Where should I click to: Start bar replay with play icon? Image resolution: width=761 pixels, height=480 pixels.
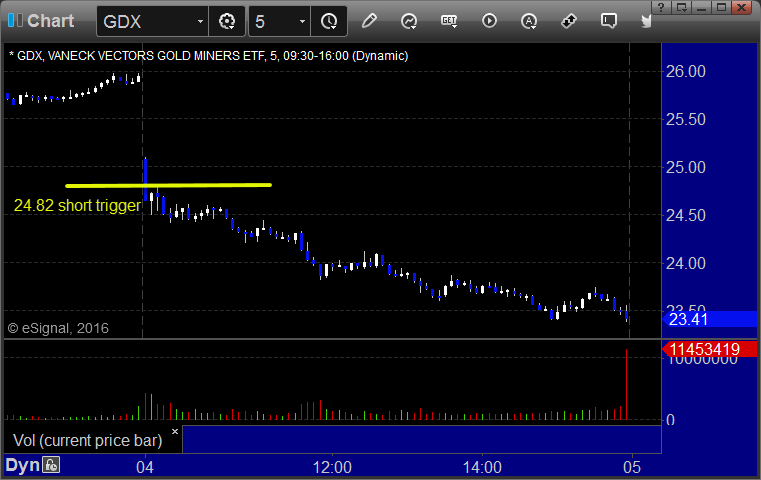(x=489, y=21)
